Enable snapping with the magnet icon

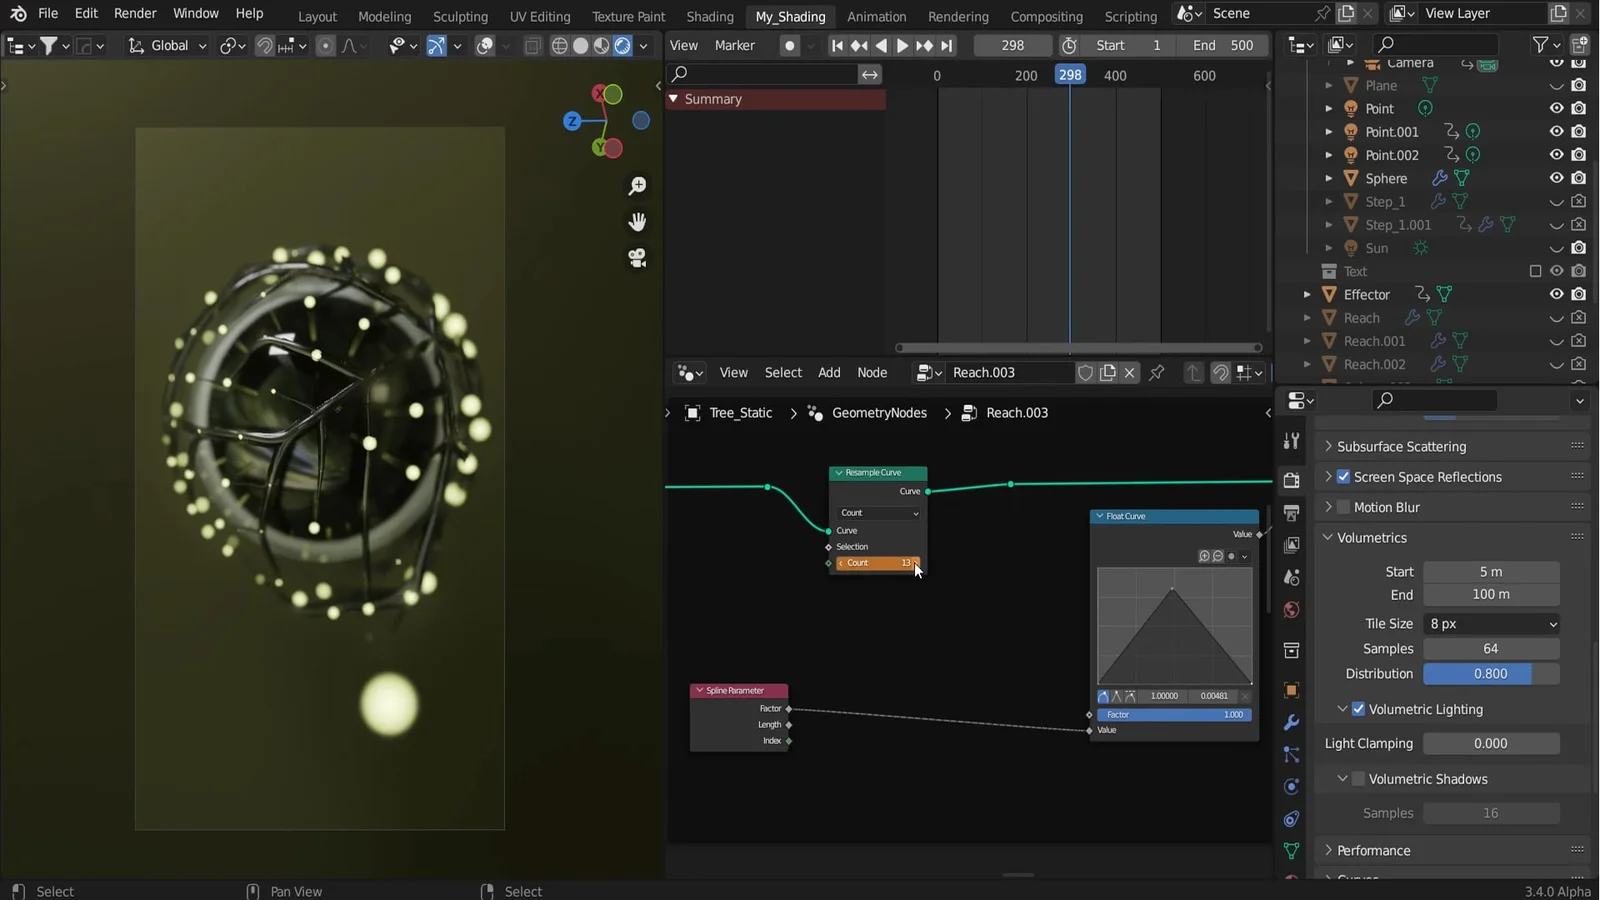[x=265, y=45]
